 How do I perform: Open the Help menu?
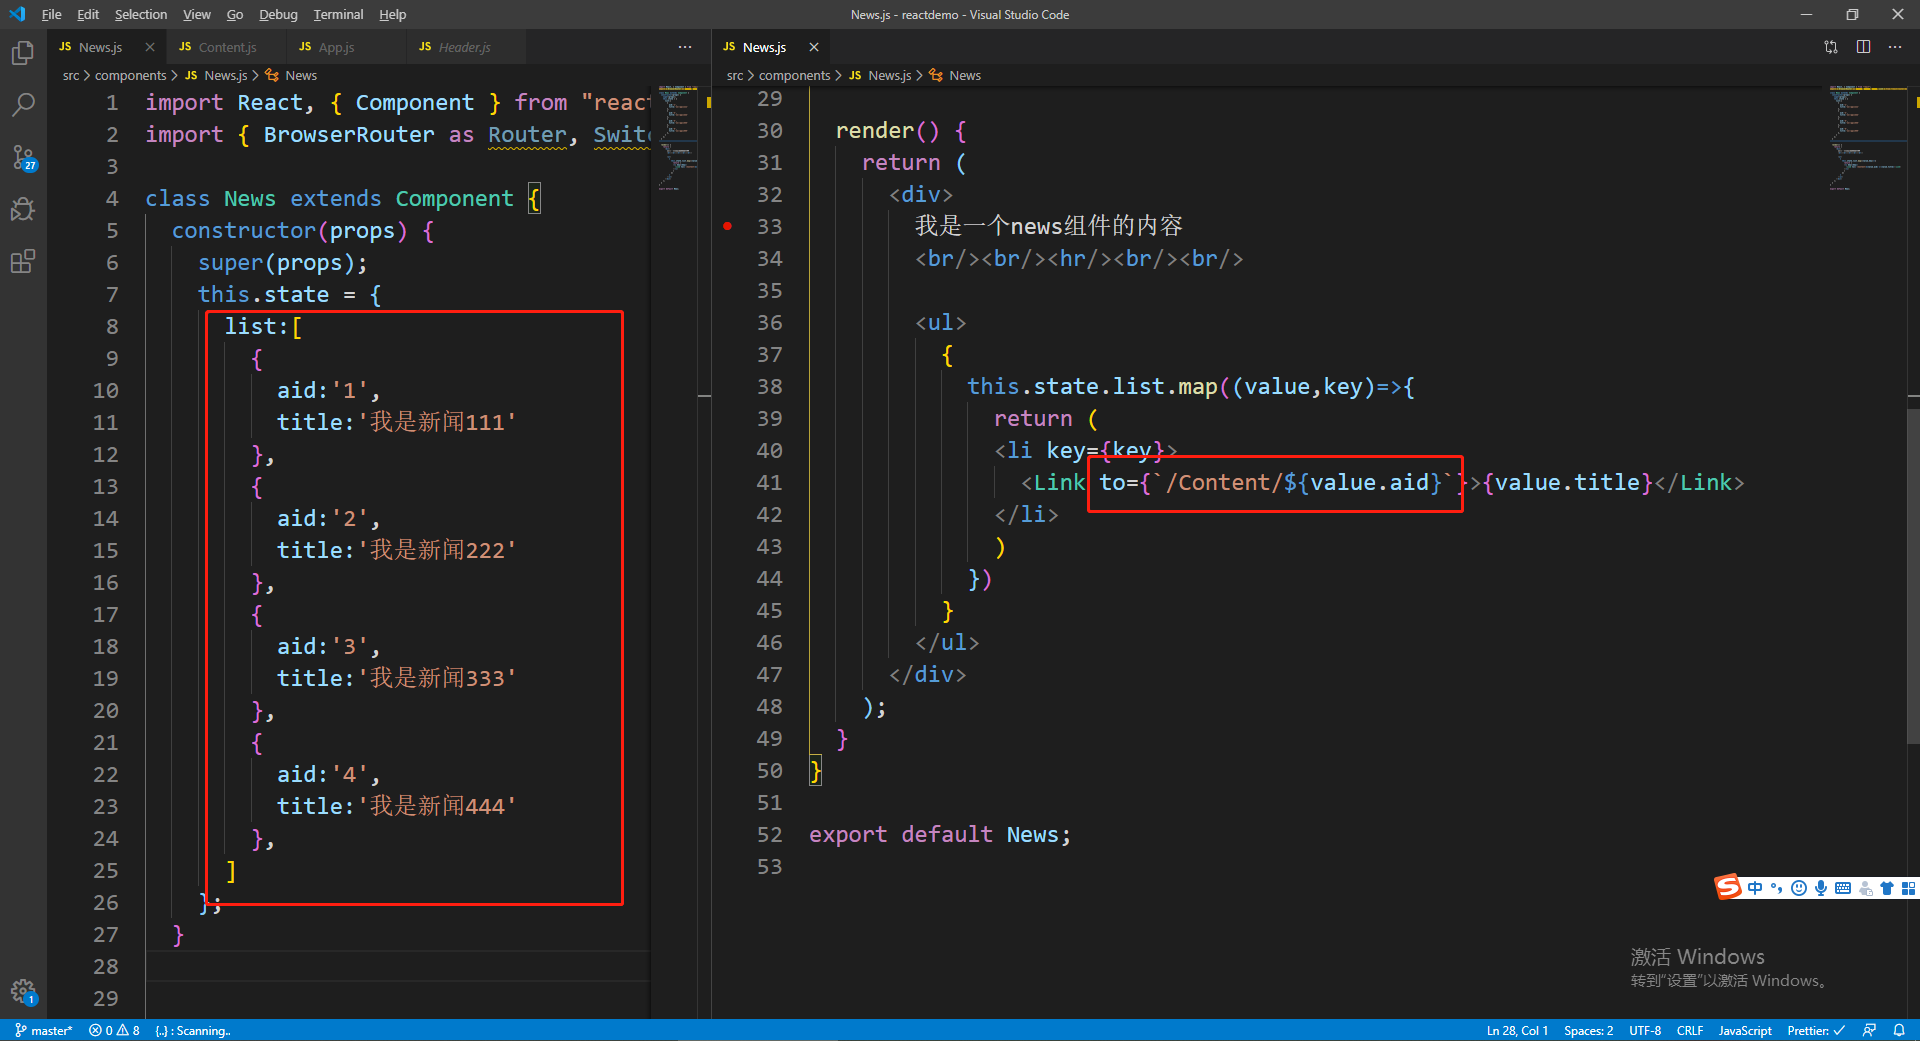coord(393,14)
